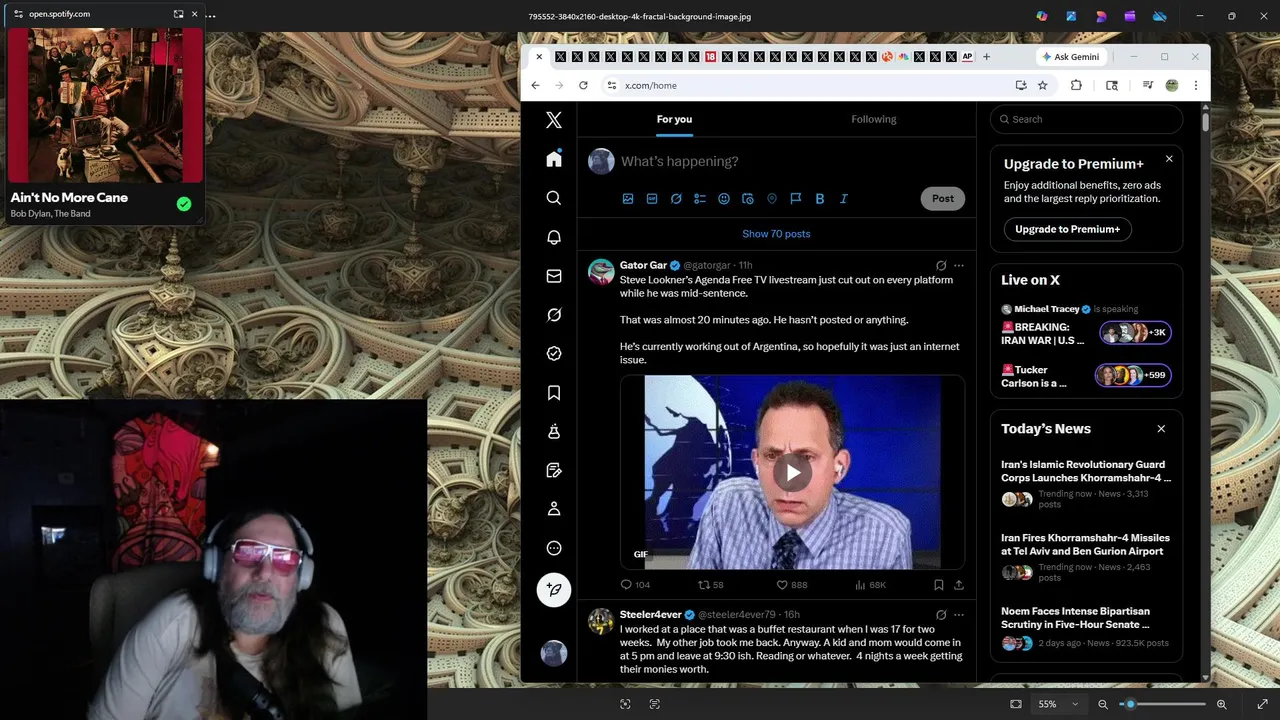Click Grok icon on Steeler4ever's post

pyautogui.click(x=941, y=615)
